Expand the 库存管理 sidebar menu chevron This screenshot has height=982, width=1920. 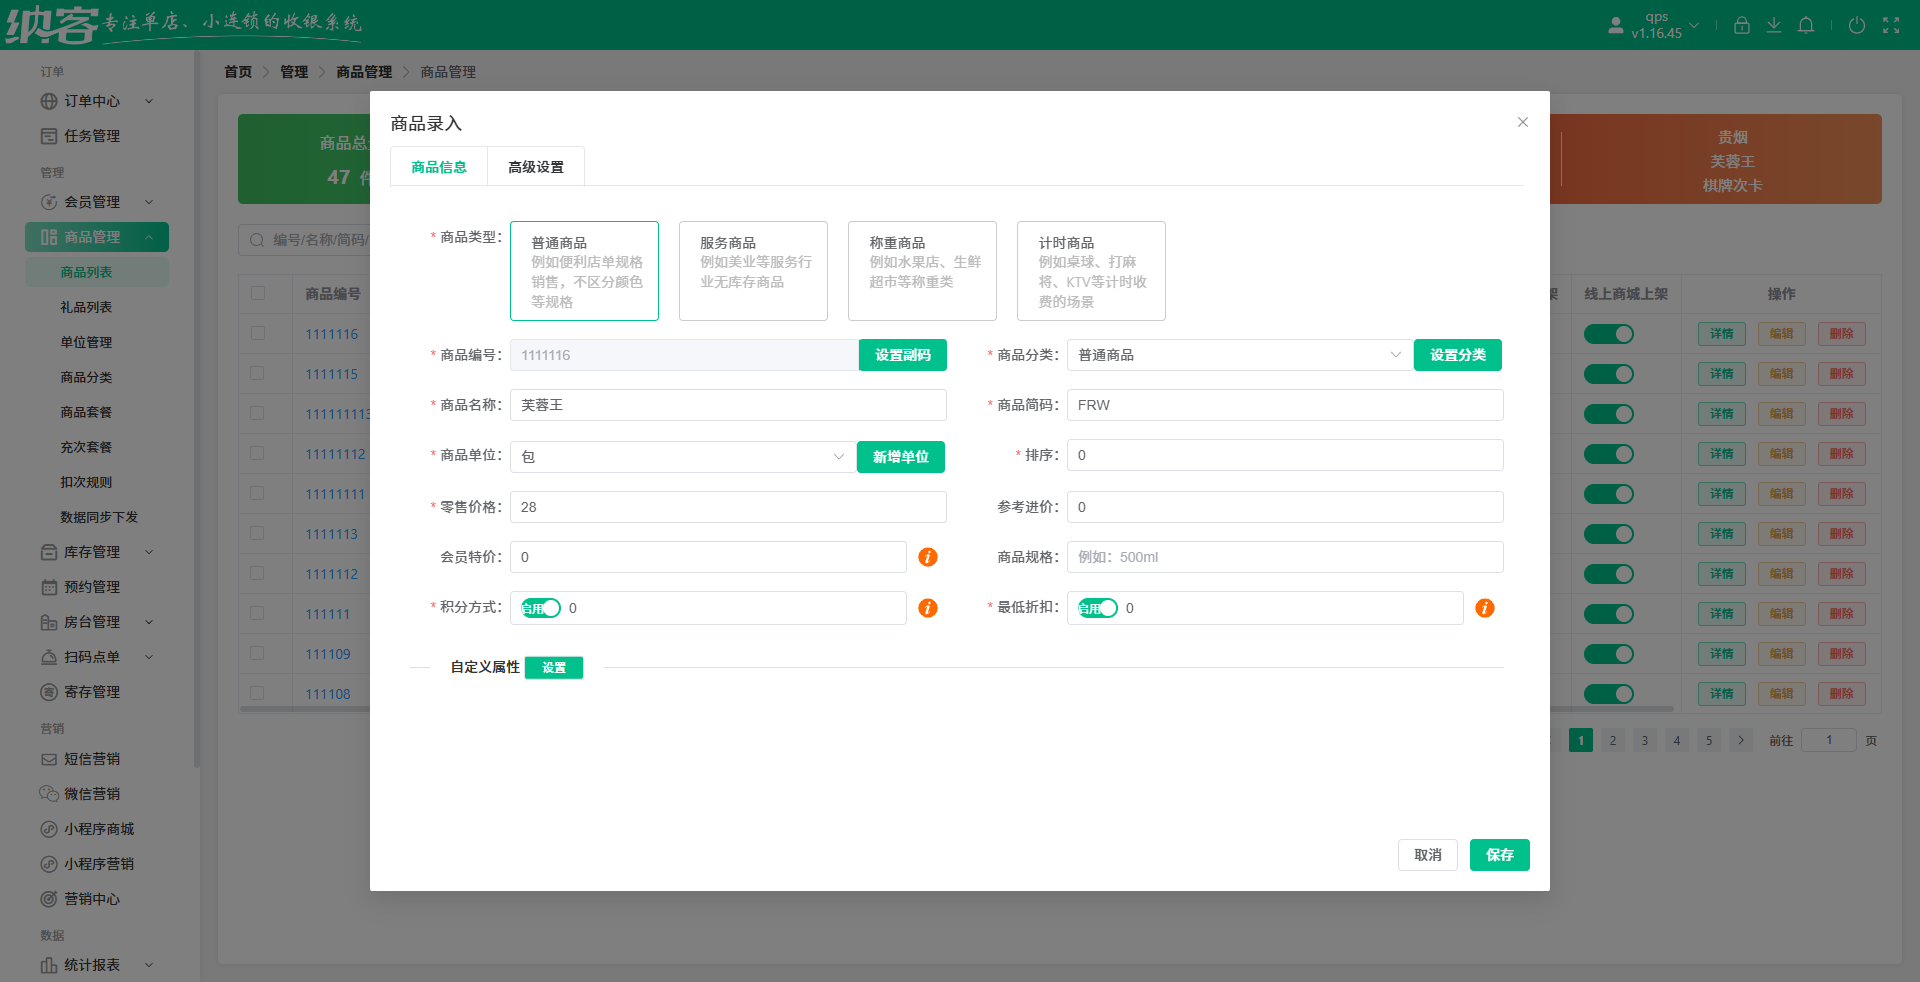pos(149,552)
